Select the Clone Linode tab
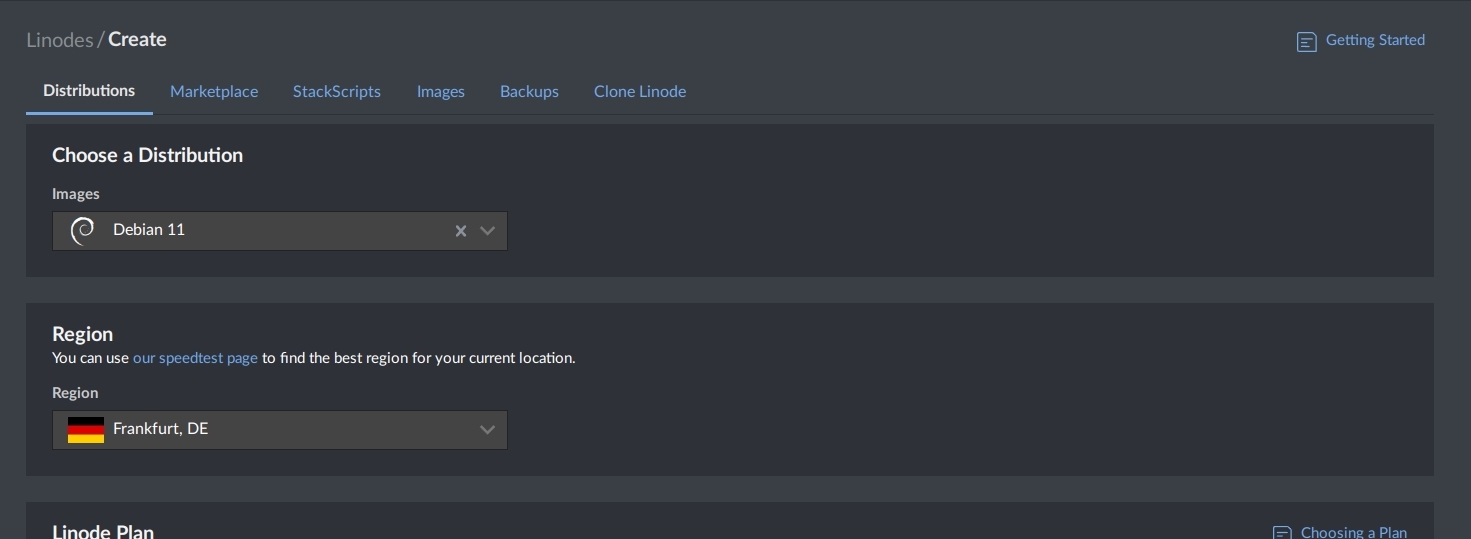The image size is (1471, 539). pyautogui.click(x=640, y=91)
